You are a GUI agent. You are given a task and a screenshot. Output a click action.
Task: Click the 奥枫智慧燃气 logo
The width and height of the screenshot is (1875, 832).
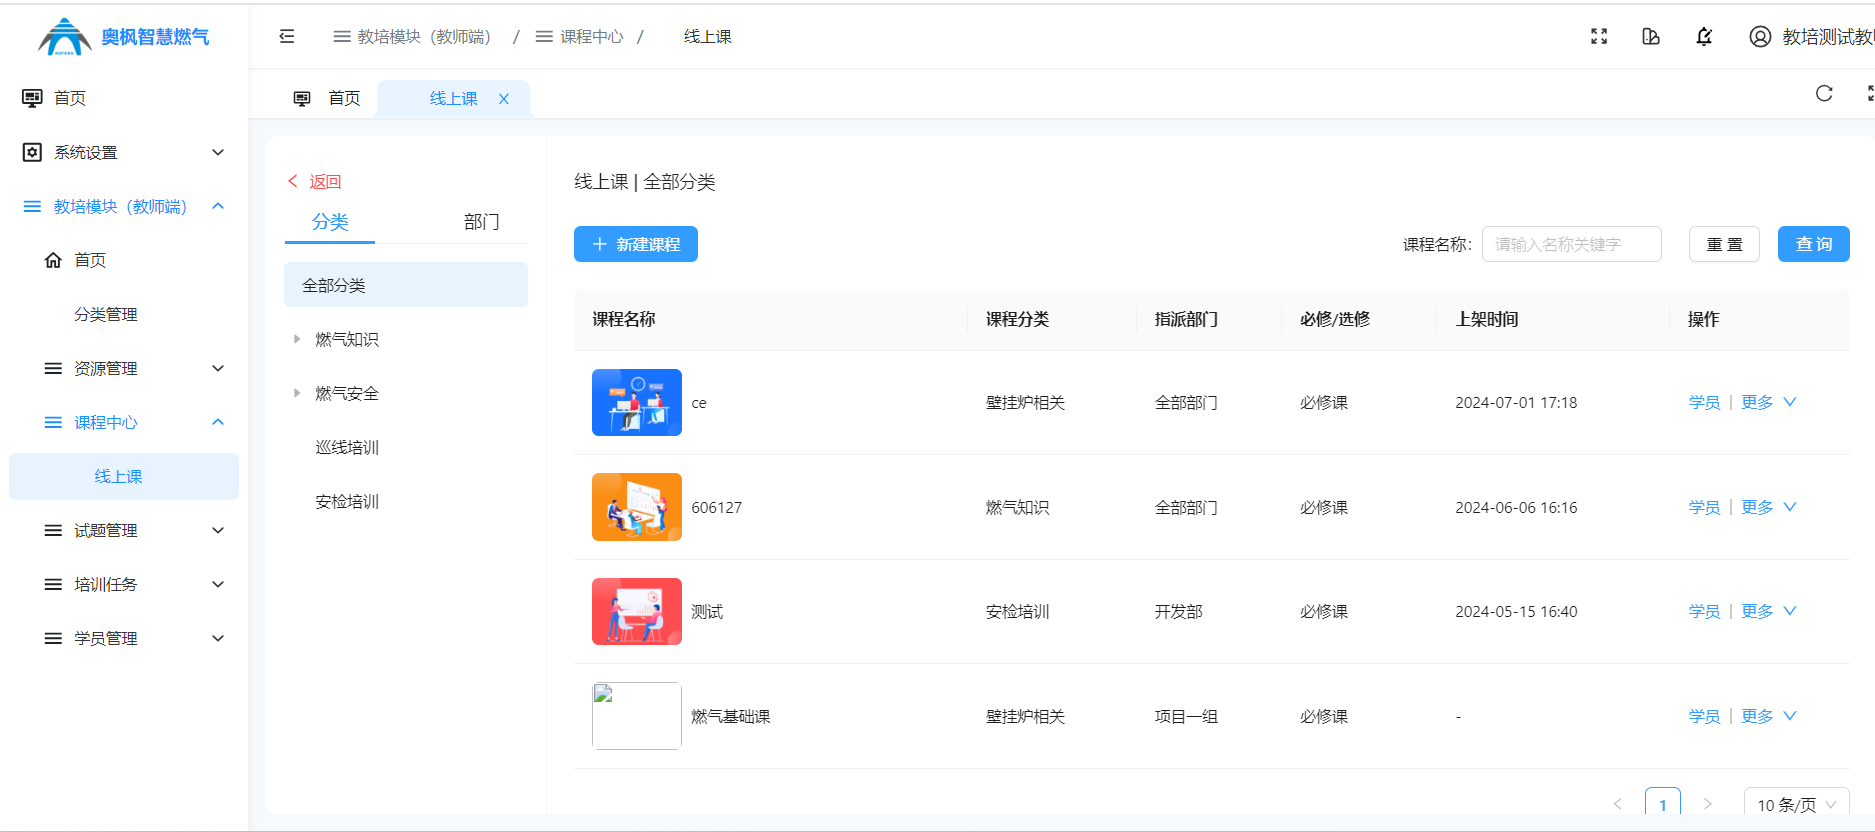point(123,36)
